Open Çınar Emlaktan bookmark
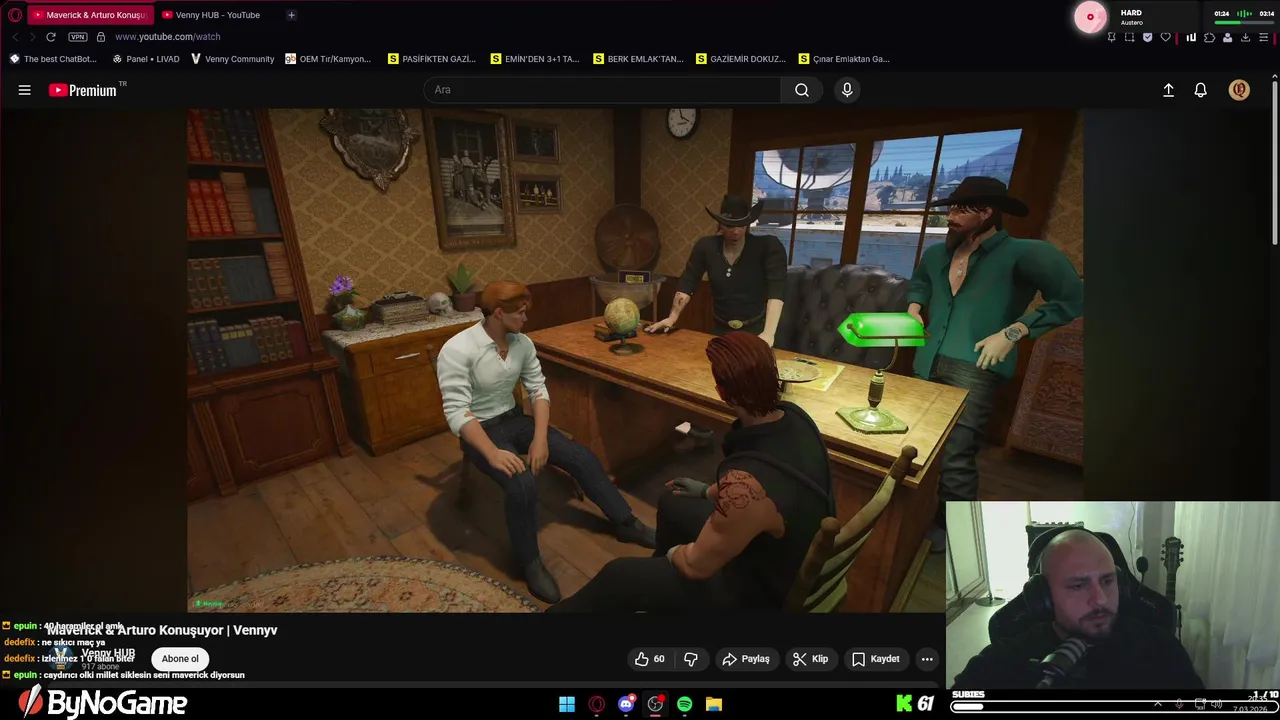The height and width of the screenshot is (720, 1280). coord(844,59)
